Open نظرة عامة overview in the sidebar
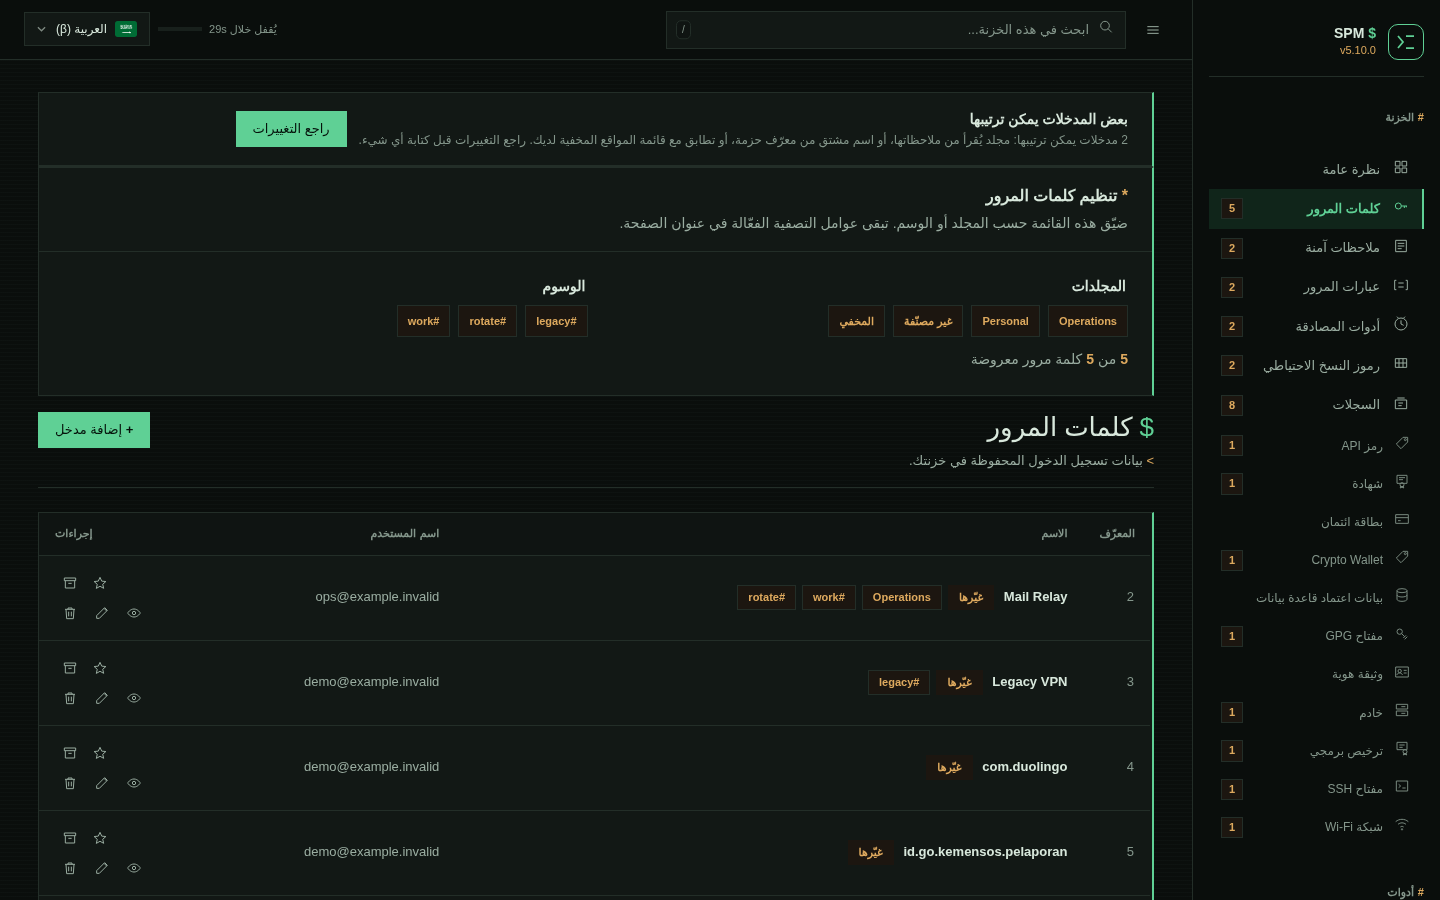 coord(1316,169)
